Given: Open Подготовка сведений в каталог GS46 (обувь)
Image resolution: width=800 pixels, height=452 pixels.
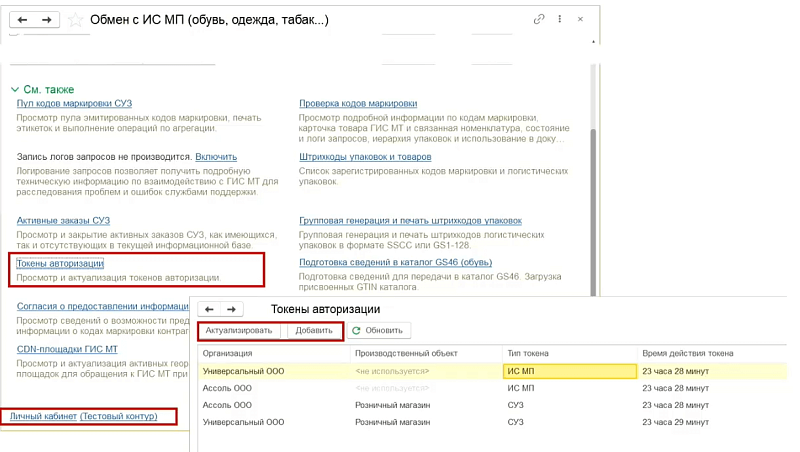Looking at the screenshot, I should [x=395, y=263].
